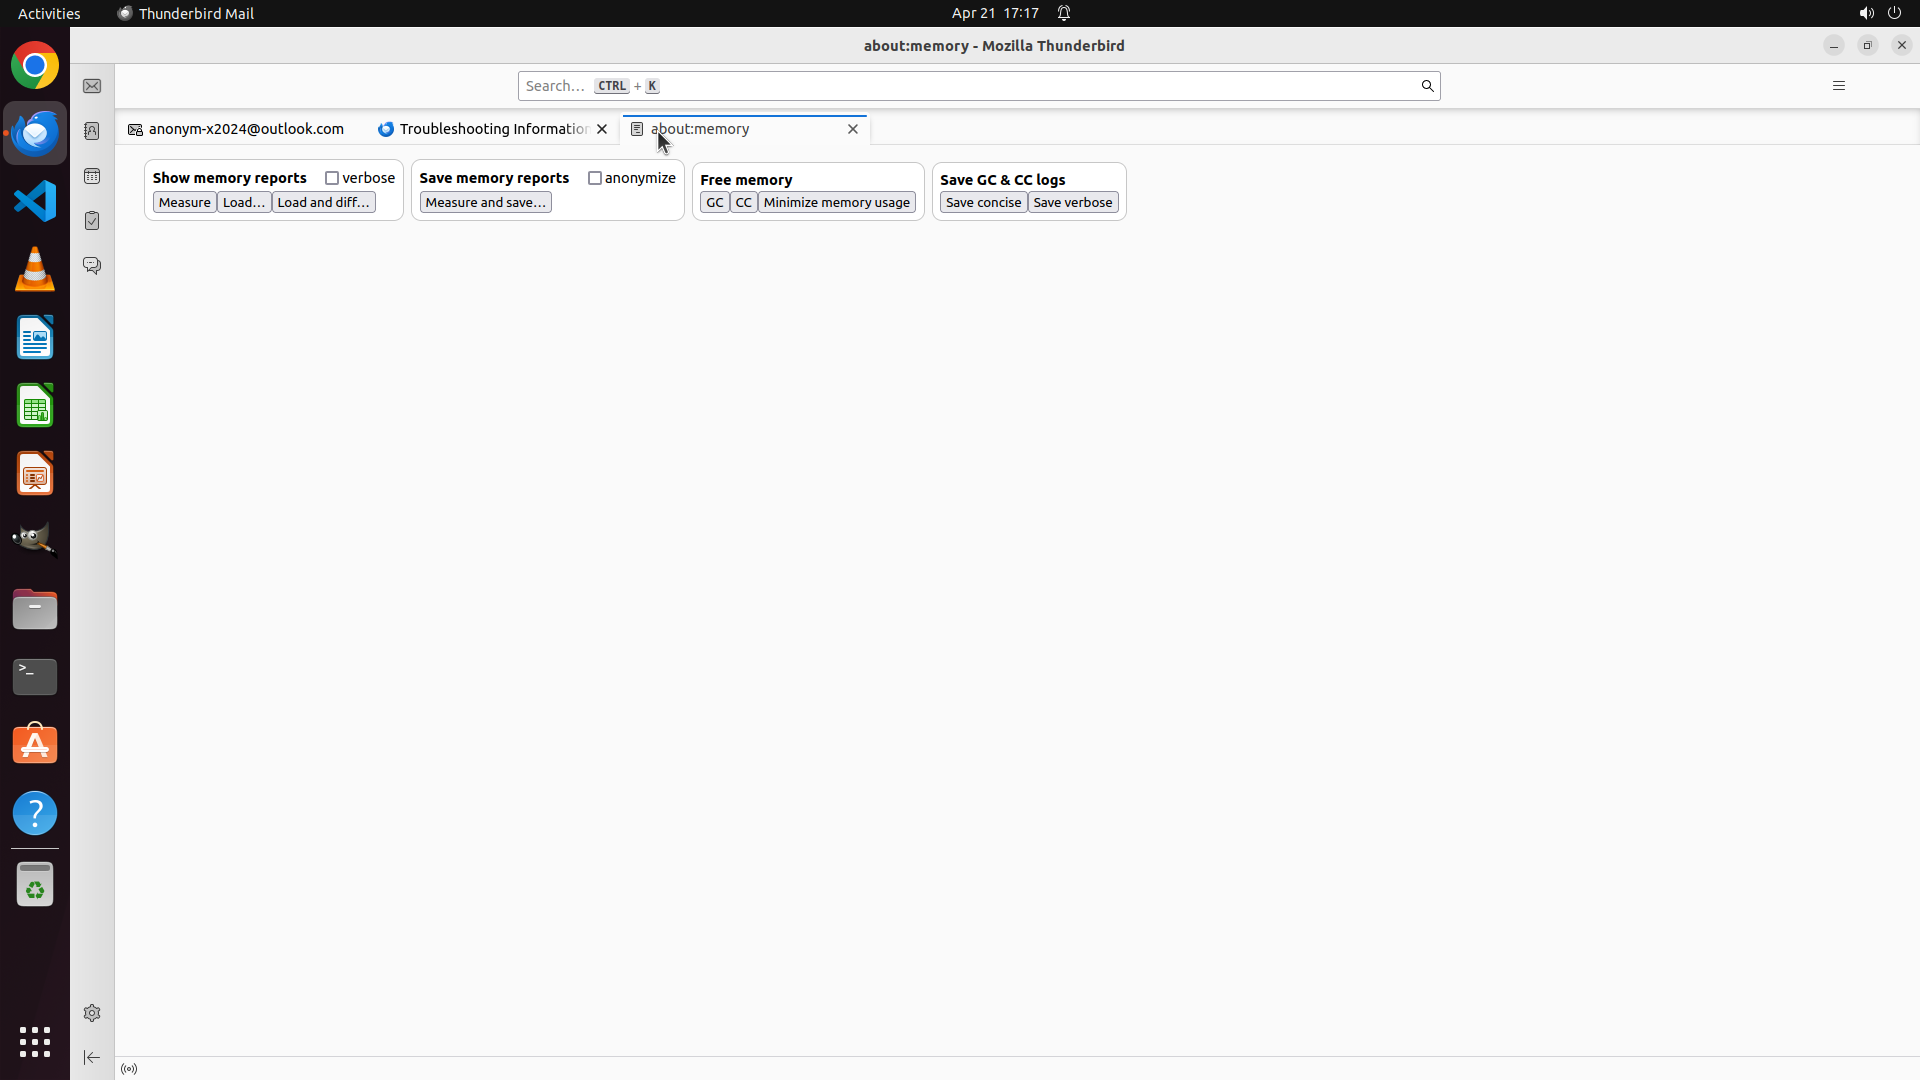1920x1080 pixels.
Task: Enable the verbose checkbox
Action: pos(332,178)
